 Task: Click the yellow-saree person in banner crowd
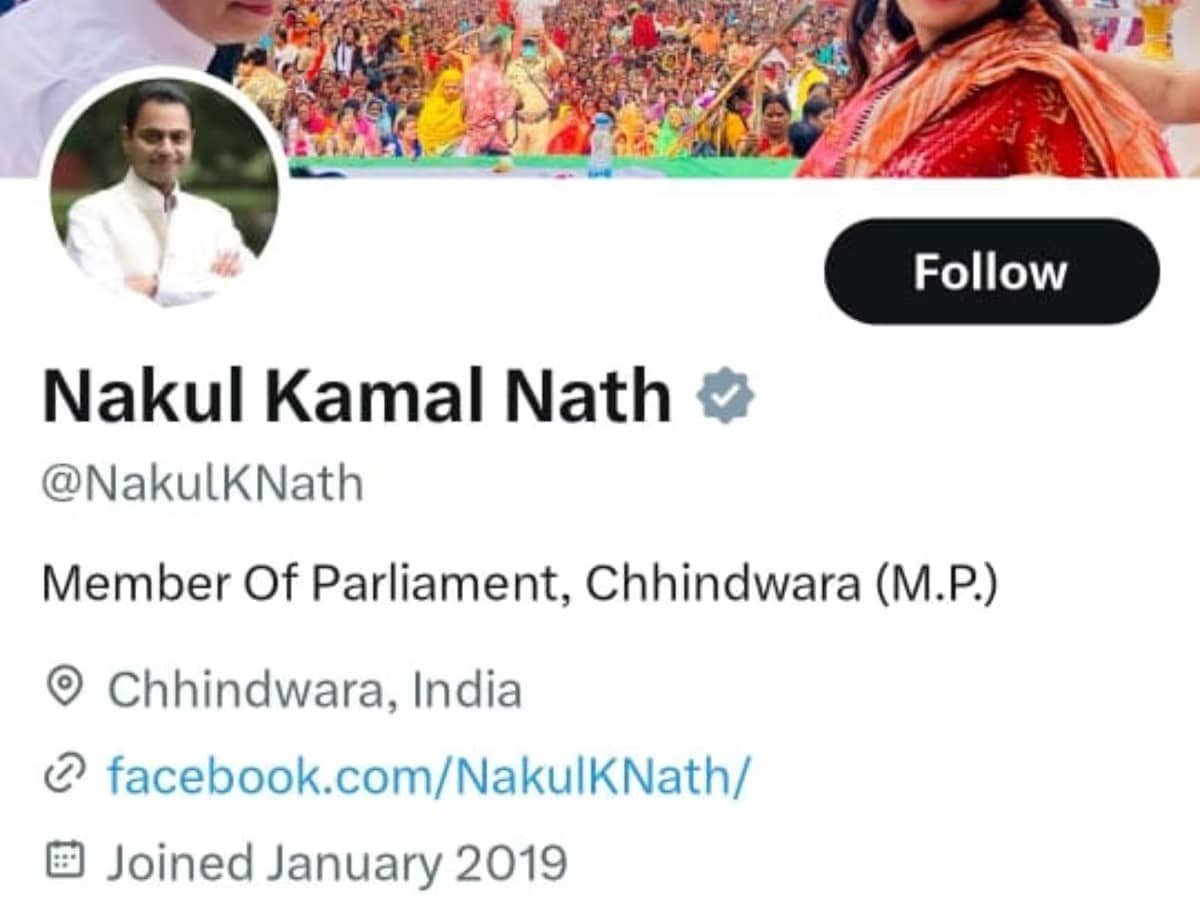[x=441, y=112]
